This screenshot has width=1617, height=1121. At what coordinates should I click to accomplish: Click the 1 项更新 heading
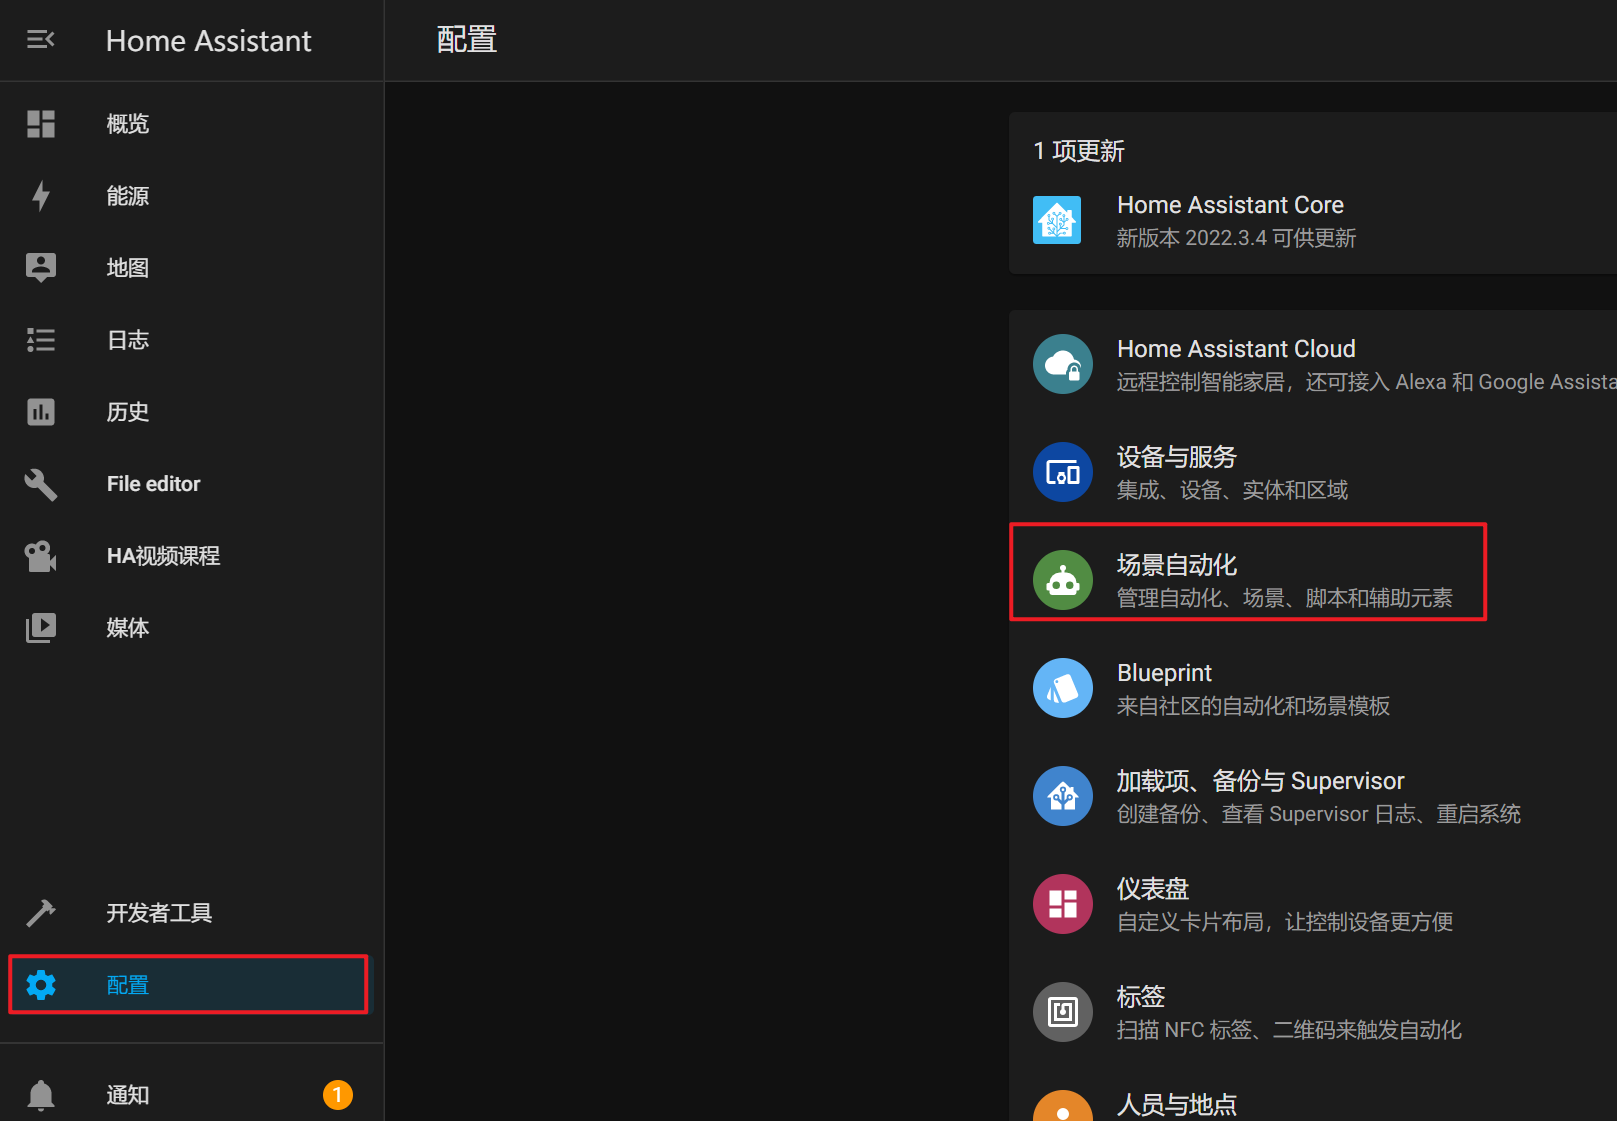coord(1079,151)
